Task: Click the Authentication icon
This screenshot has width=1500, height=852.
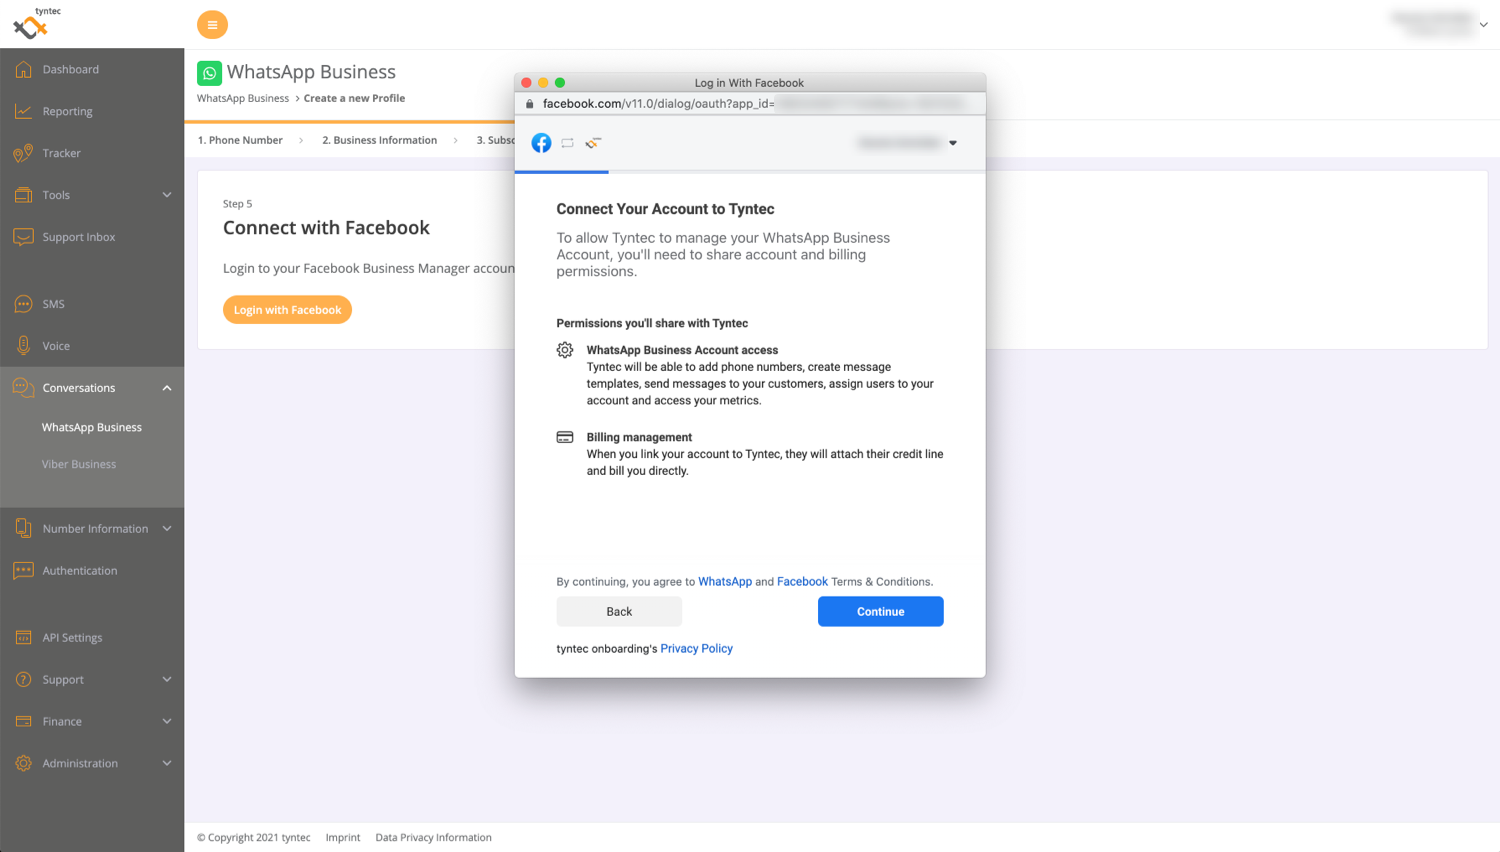Action: click(x=23, y=570)
